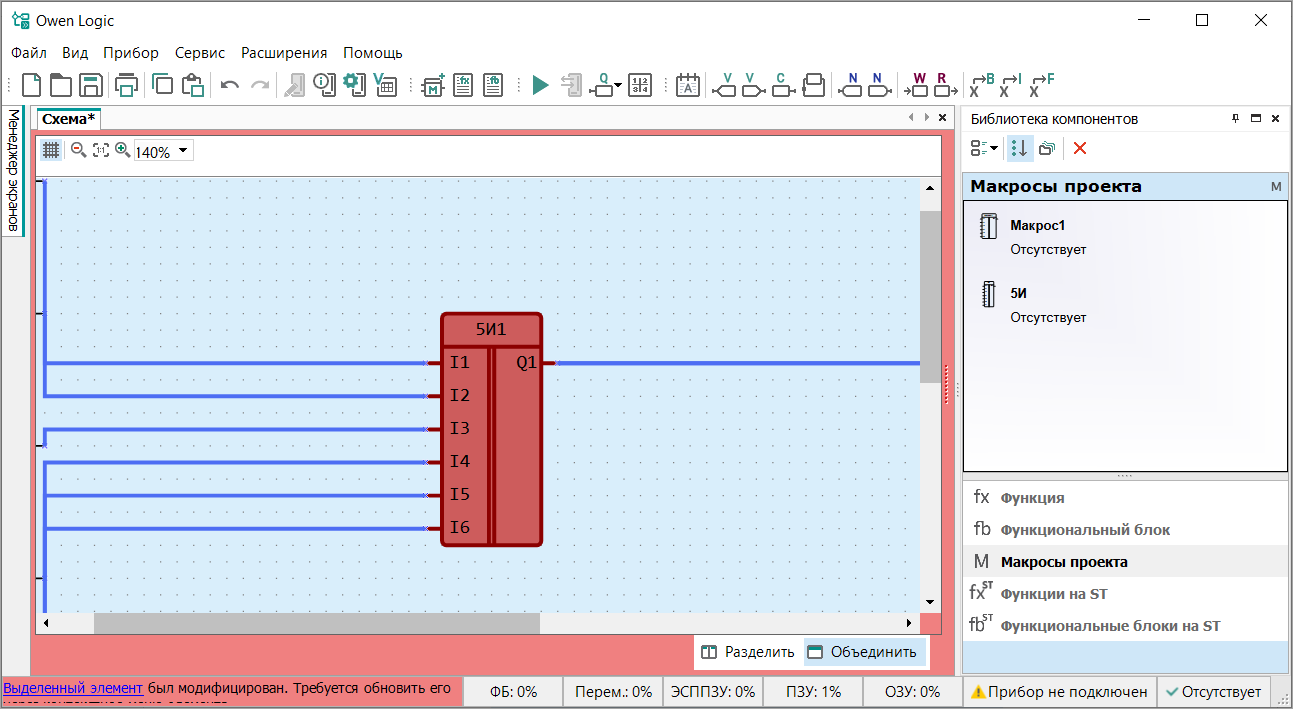This screenshot has width=1293, height=709.
Task: Click the Разделить button
Action: coord(748,652)
